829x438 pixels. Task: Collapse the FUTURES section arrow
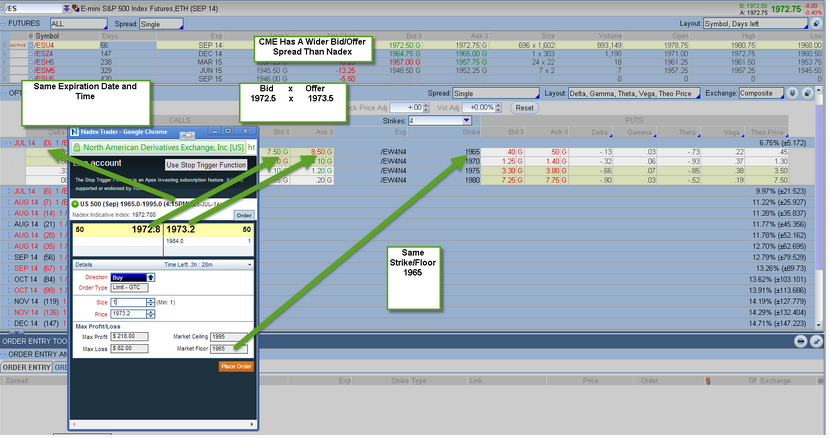[x=4, y=24]
